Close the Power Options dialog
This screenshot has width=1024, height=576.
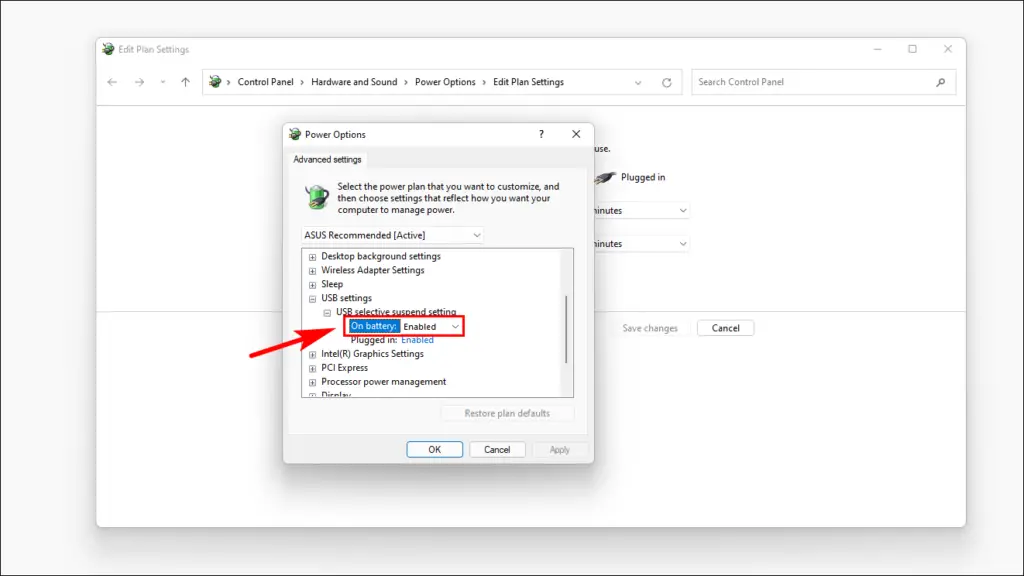(576, 134)
